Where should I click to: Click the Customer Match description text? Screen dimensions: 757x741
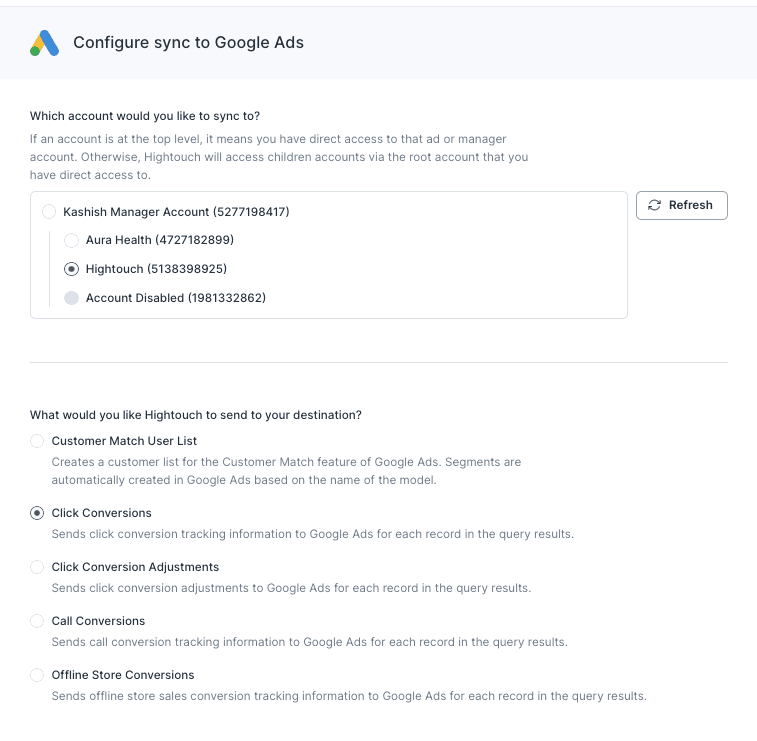pyautogui.click(x=286, y=470)
